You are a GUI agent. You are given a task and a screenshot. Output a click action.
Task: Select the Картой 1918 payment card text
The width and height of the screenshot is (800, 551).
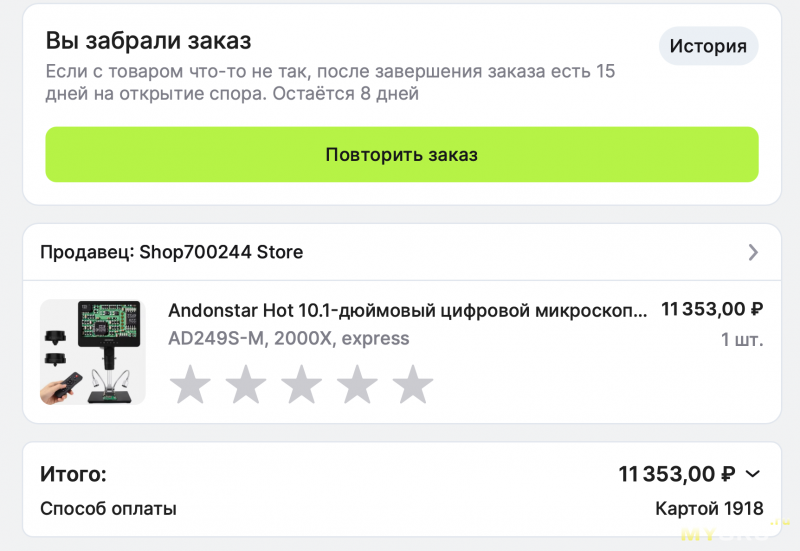click(x=709, y=509)
